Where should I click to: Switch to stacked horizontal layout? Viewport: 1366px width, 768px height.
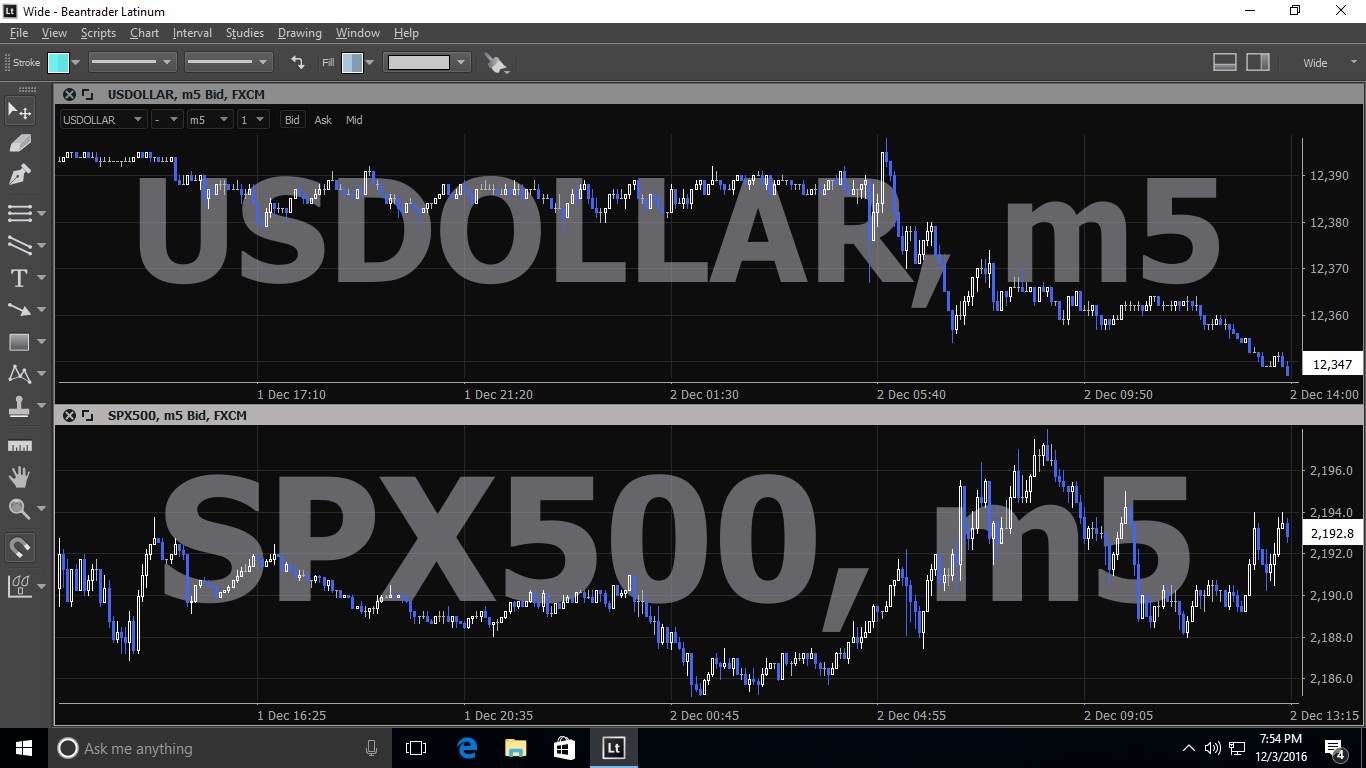point(1225,62)
